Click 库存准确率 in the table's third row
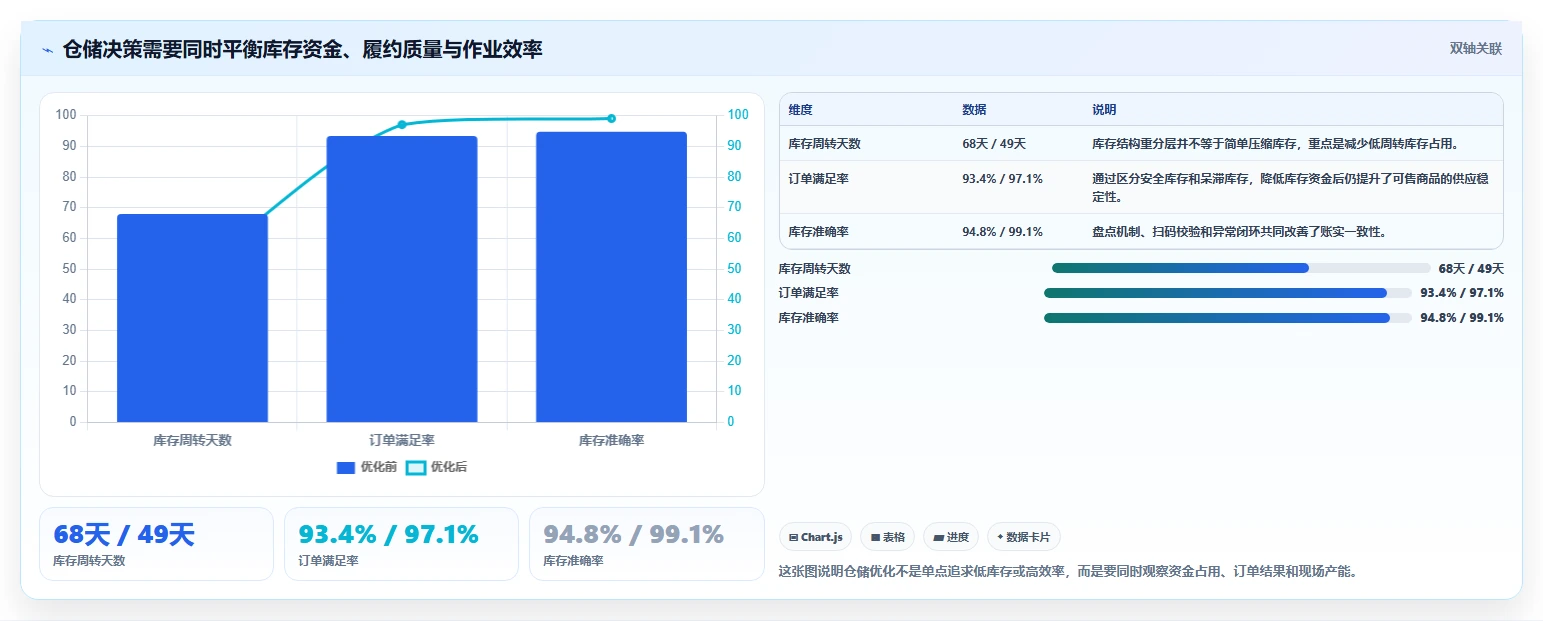 (x=818, y=232)
